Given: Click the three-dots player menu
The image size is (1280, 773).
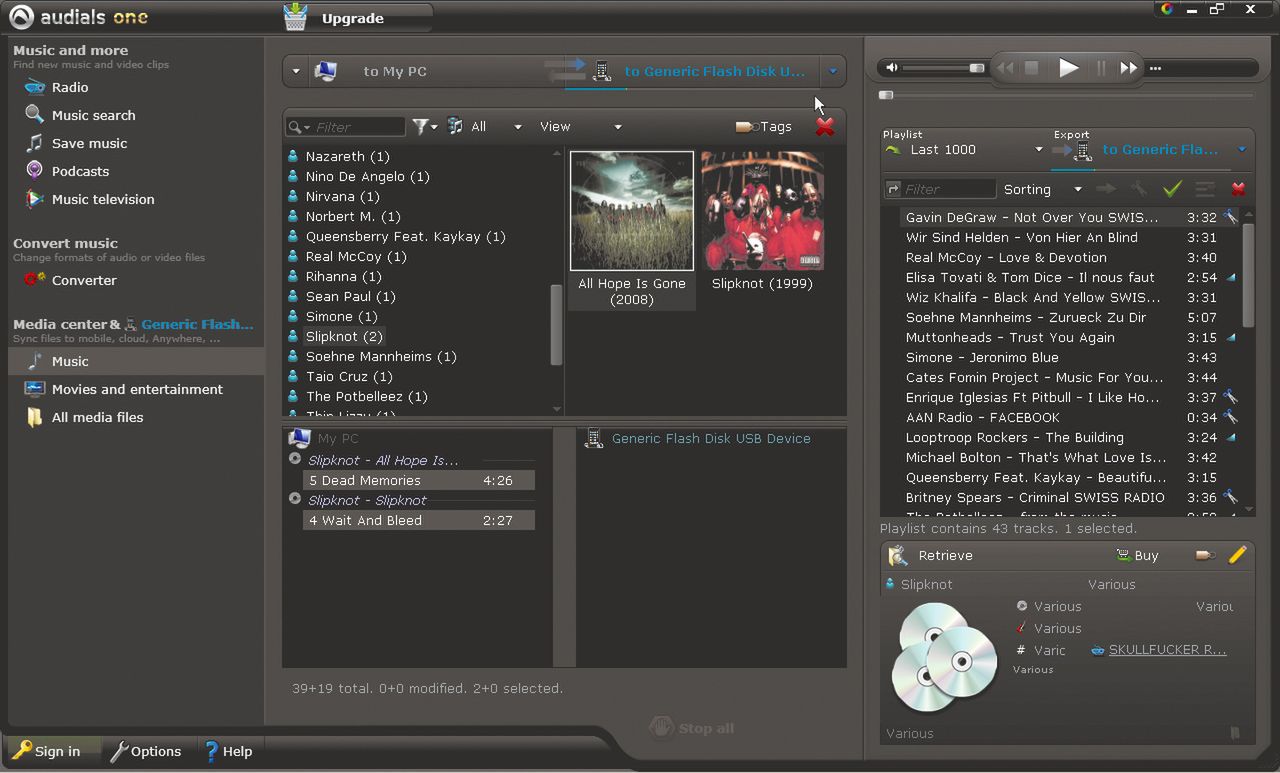Looking at the screenshot, I should tap(1156, 69).
